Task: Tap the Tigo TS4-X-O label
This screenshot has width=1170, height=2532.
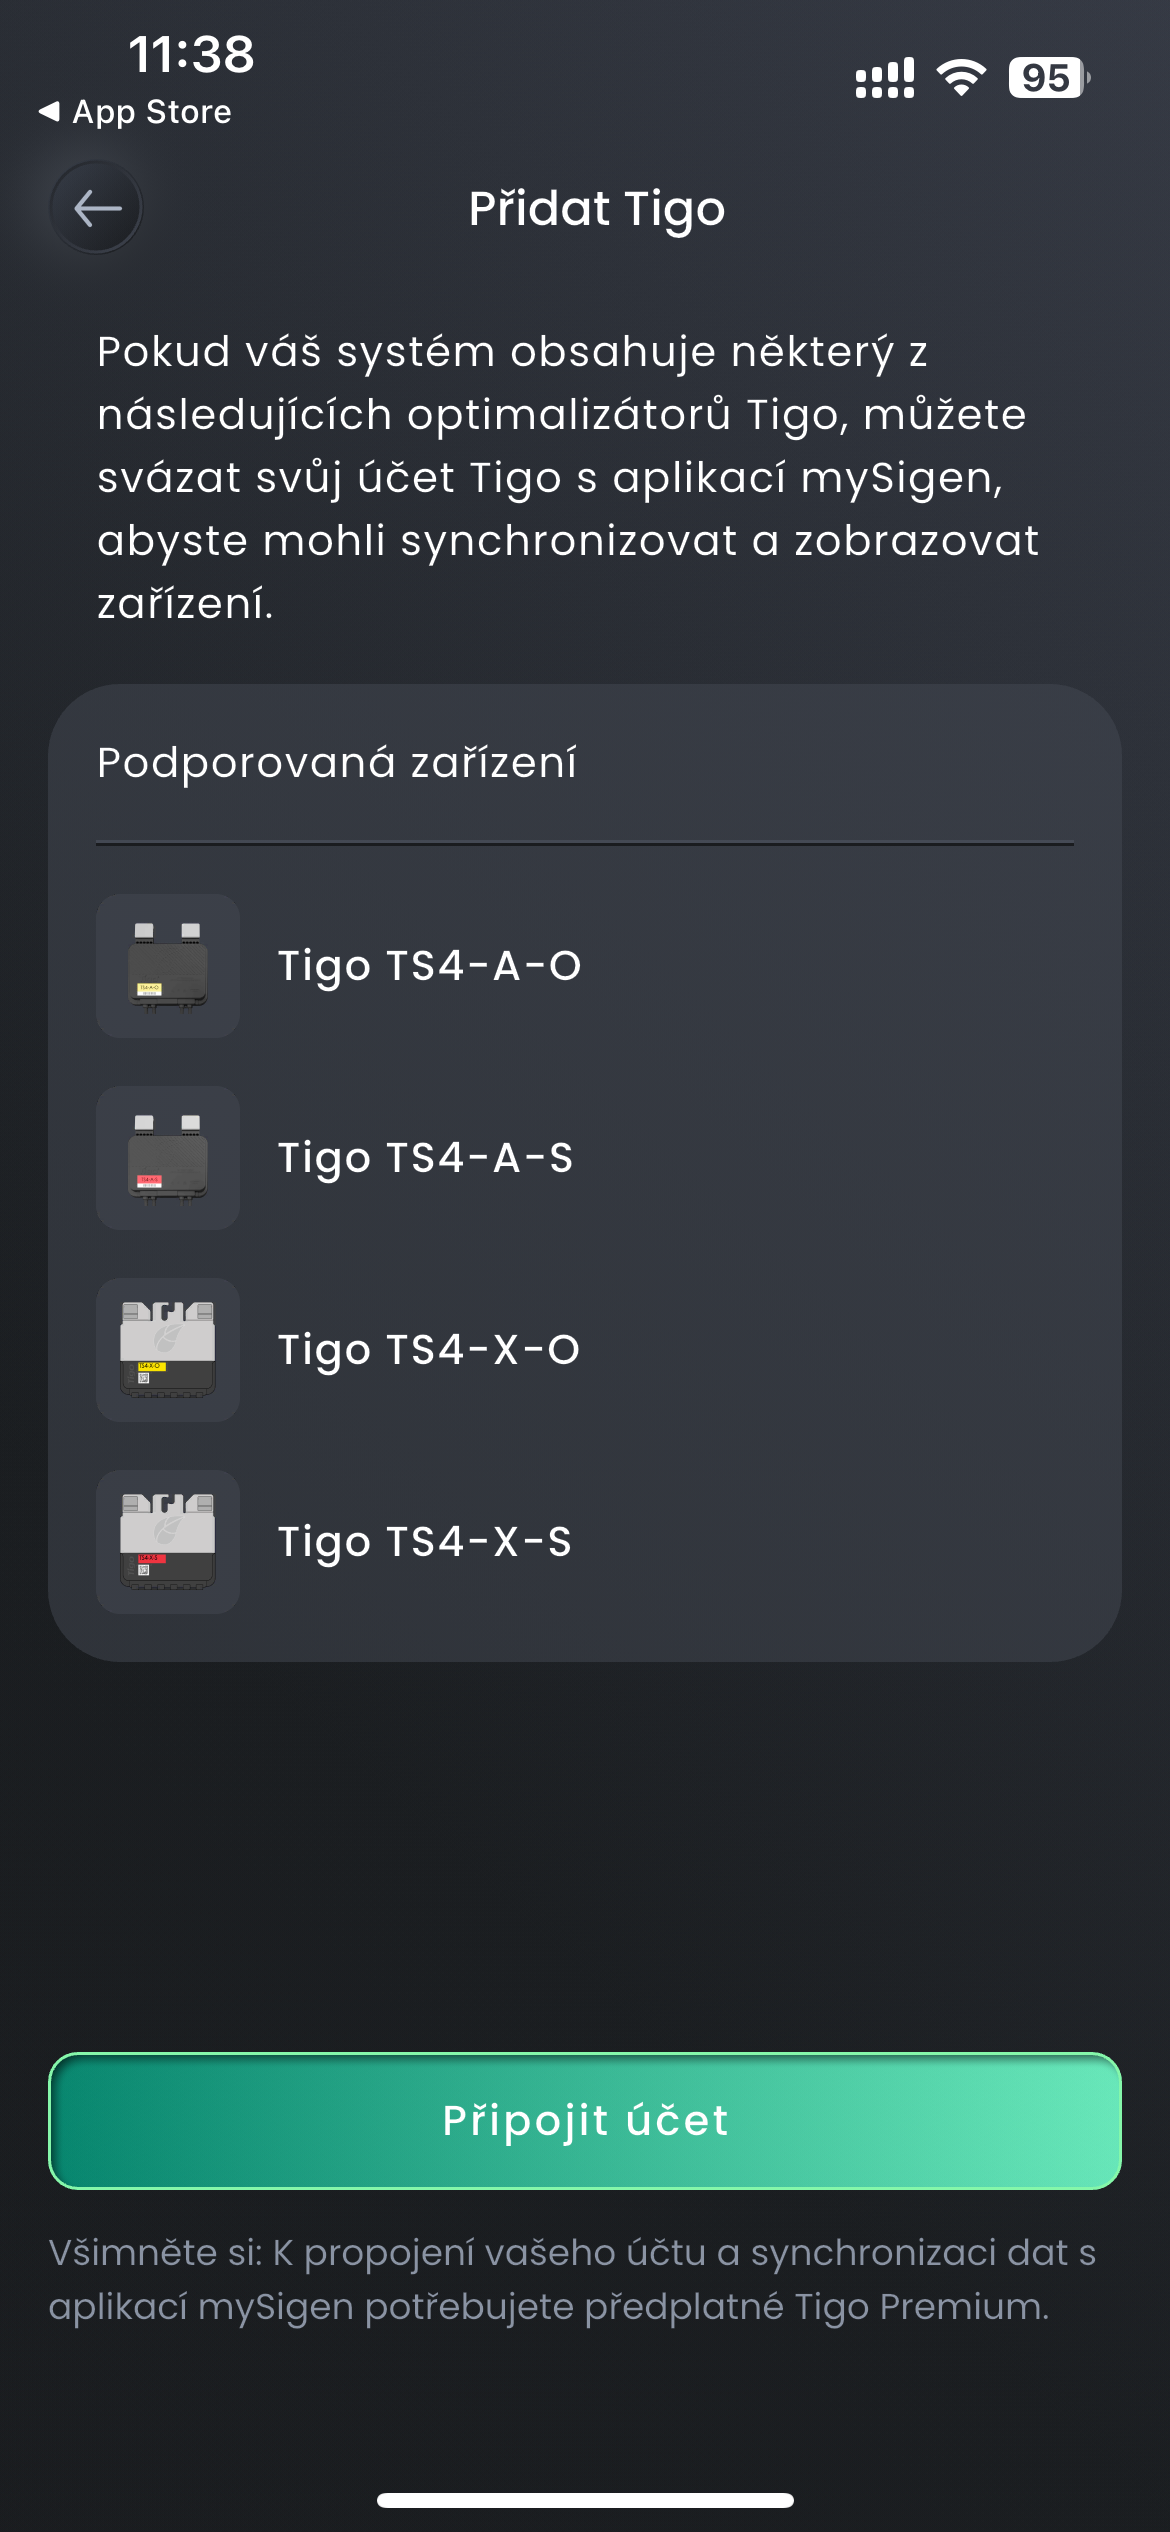Action: tap(428, 1350)
